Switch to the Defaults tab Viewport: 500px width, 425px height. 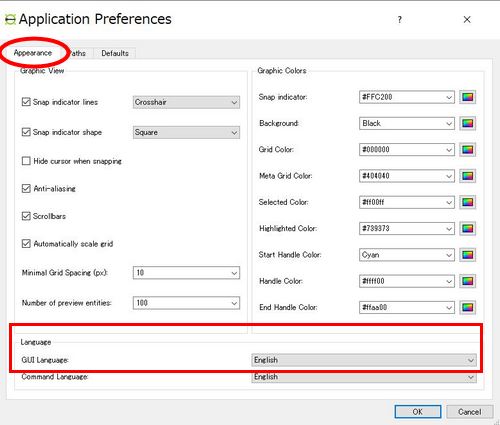[115, 53]
